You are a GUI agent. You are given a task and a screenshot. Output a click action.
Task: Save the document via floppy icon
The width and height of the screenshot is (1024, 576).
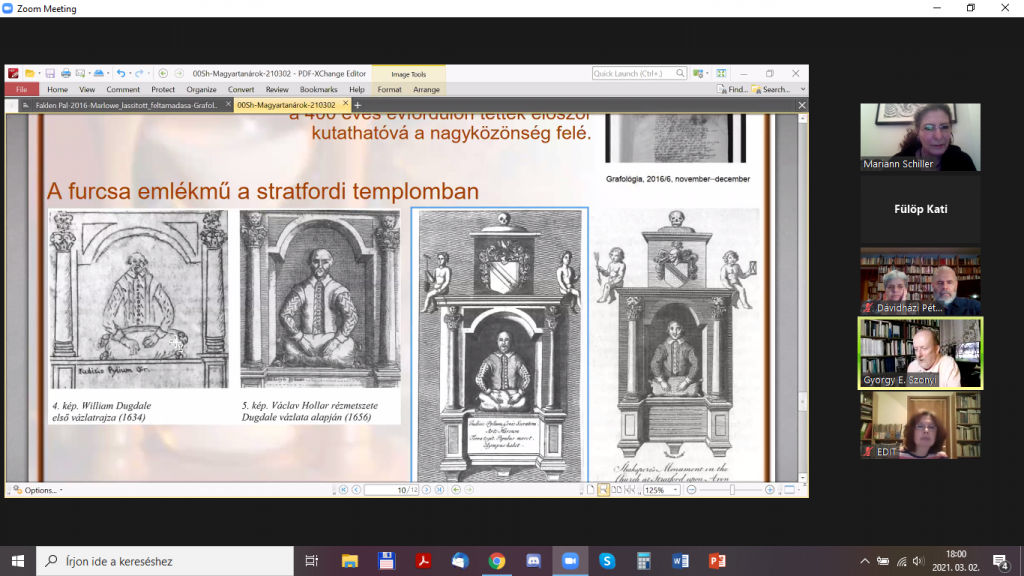(x=50, y=74)
